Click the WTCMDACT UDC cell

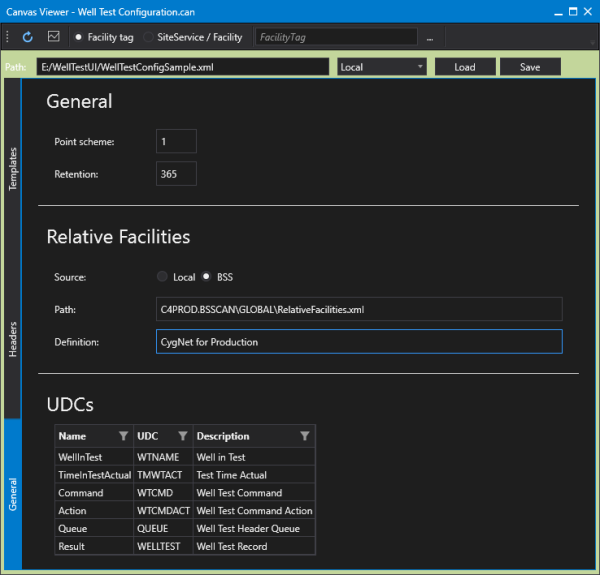point(163,510)
